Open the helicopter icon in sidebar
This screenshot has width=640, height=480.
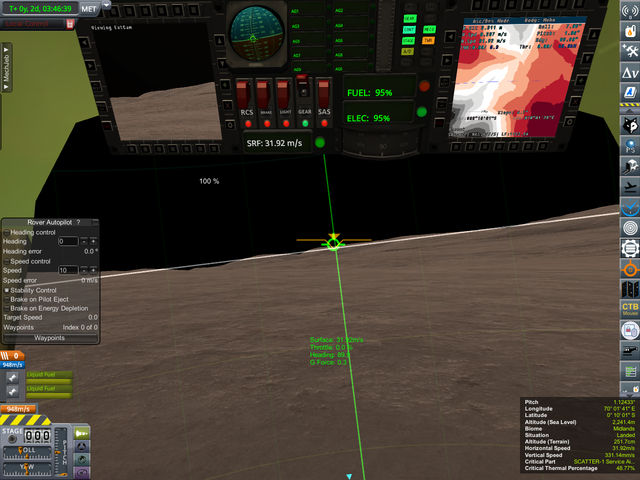[629, 350]
